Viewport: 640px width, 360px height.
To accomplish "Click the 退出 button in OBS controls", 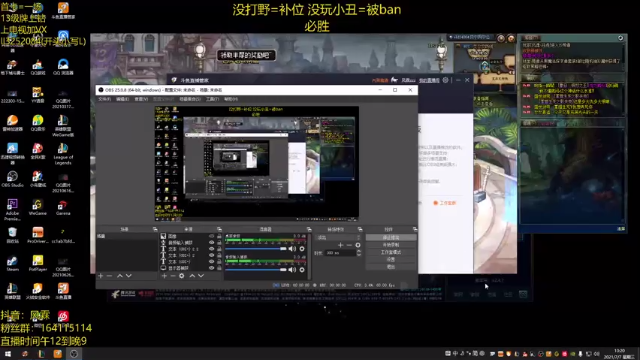I will click(391, 267).
